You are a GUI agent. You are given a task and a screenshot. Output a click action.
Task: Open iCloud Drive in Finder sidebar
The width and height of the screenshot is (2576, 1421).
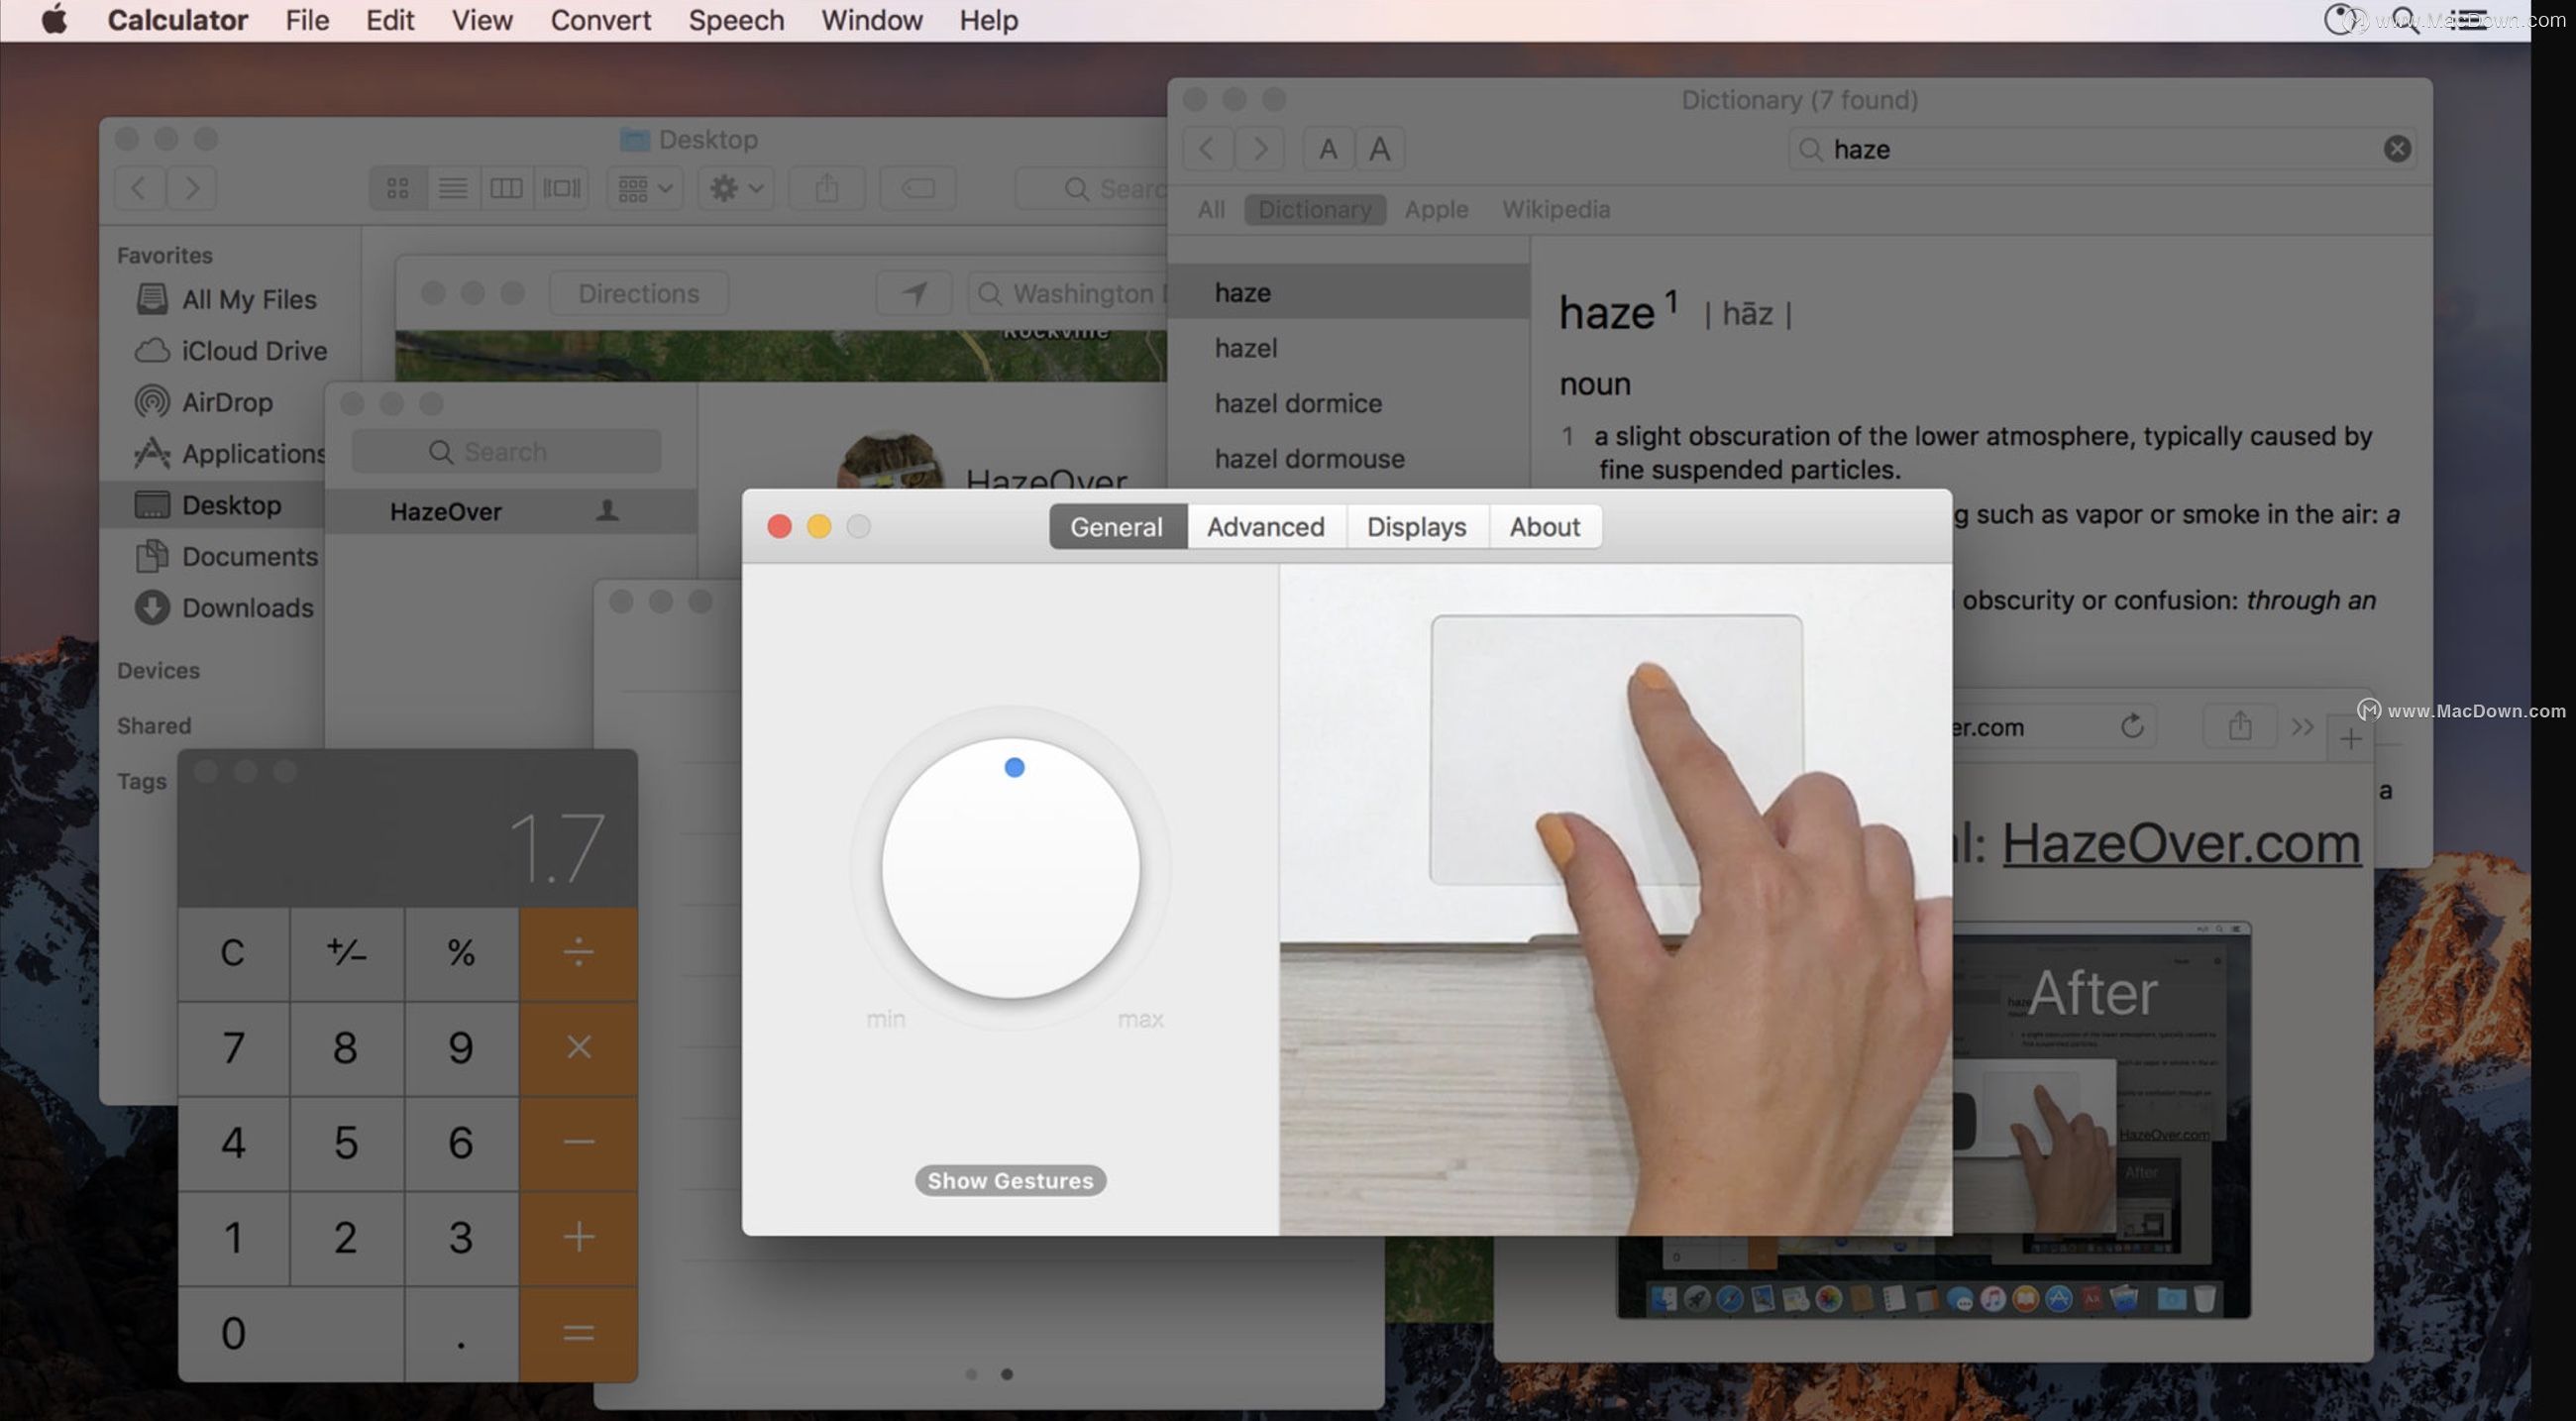231,351
